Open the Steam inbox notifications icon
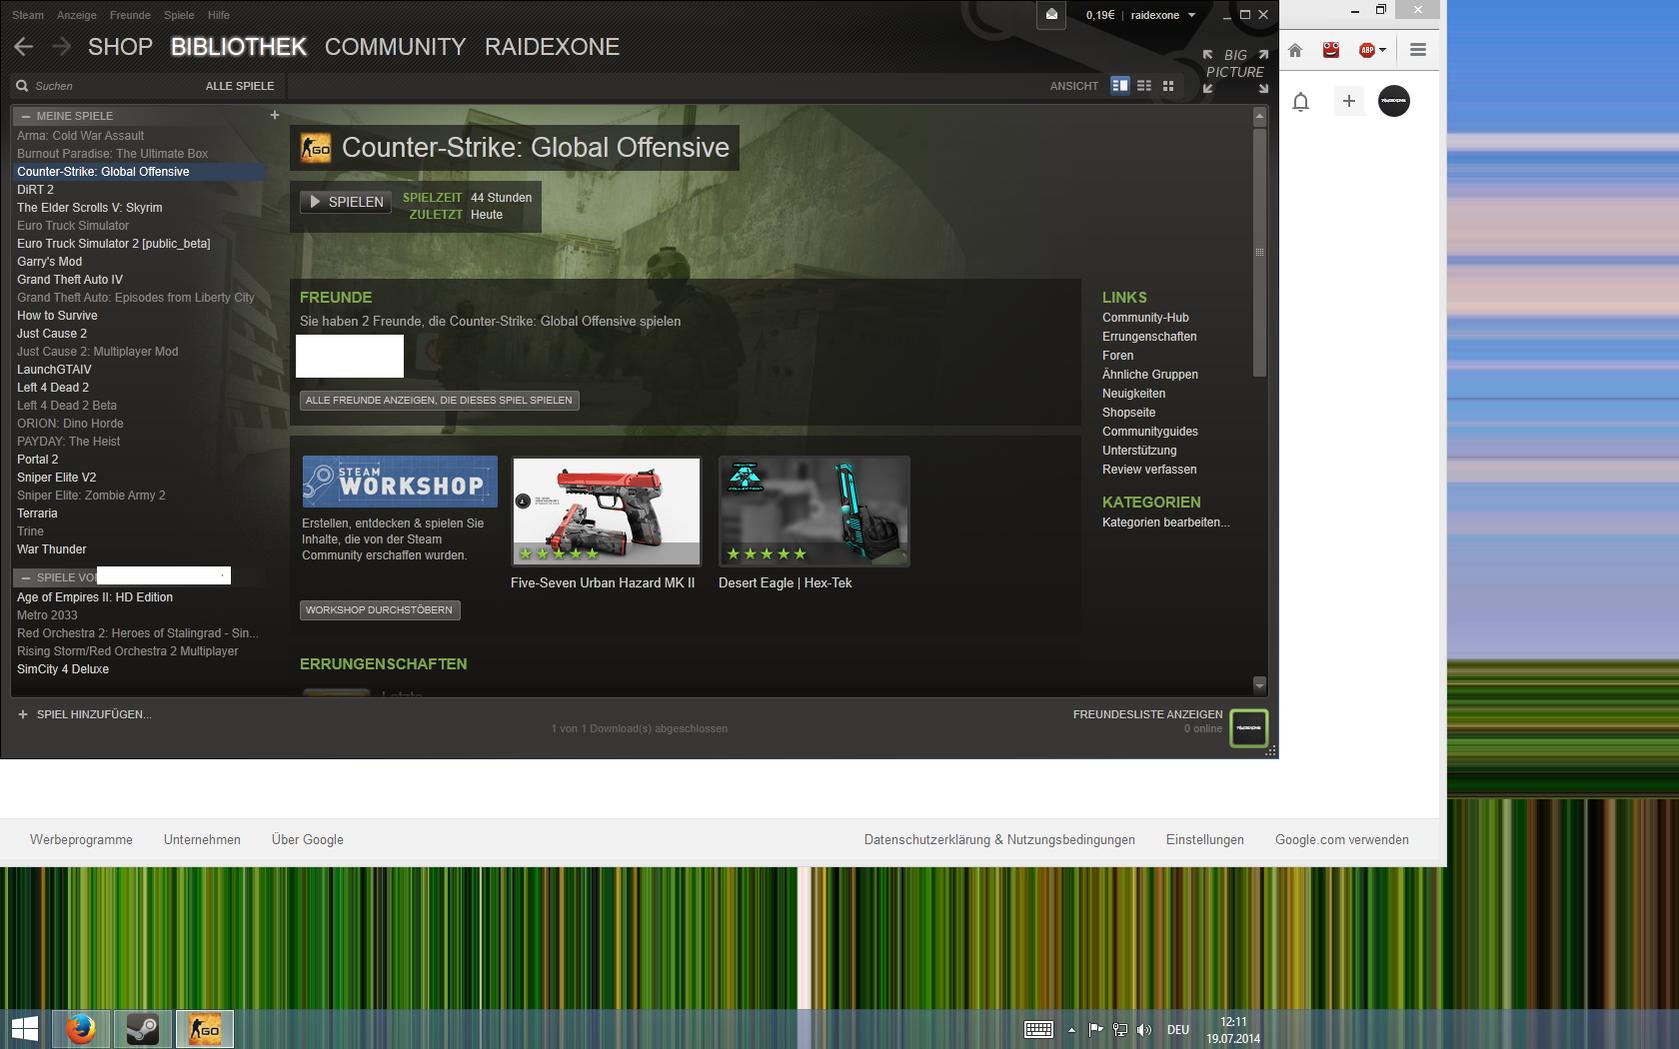Viewport: 1679px width, 1049px height. (x=1051, y=15)
